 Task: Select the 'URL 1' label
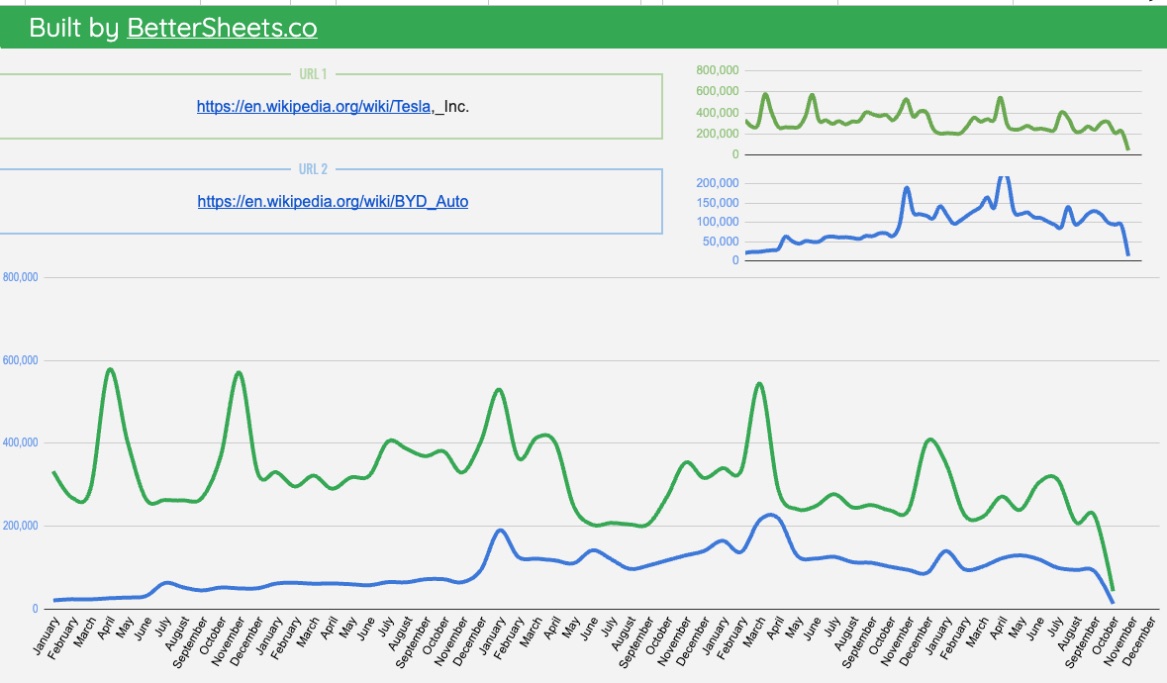coord(313,74)
